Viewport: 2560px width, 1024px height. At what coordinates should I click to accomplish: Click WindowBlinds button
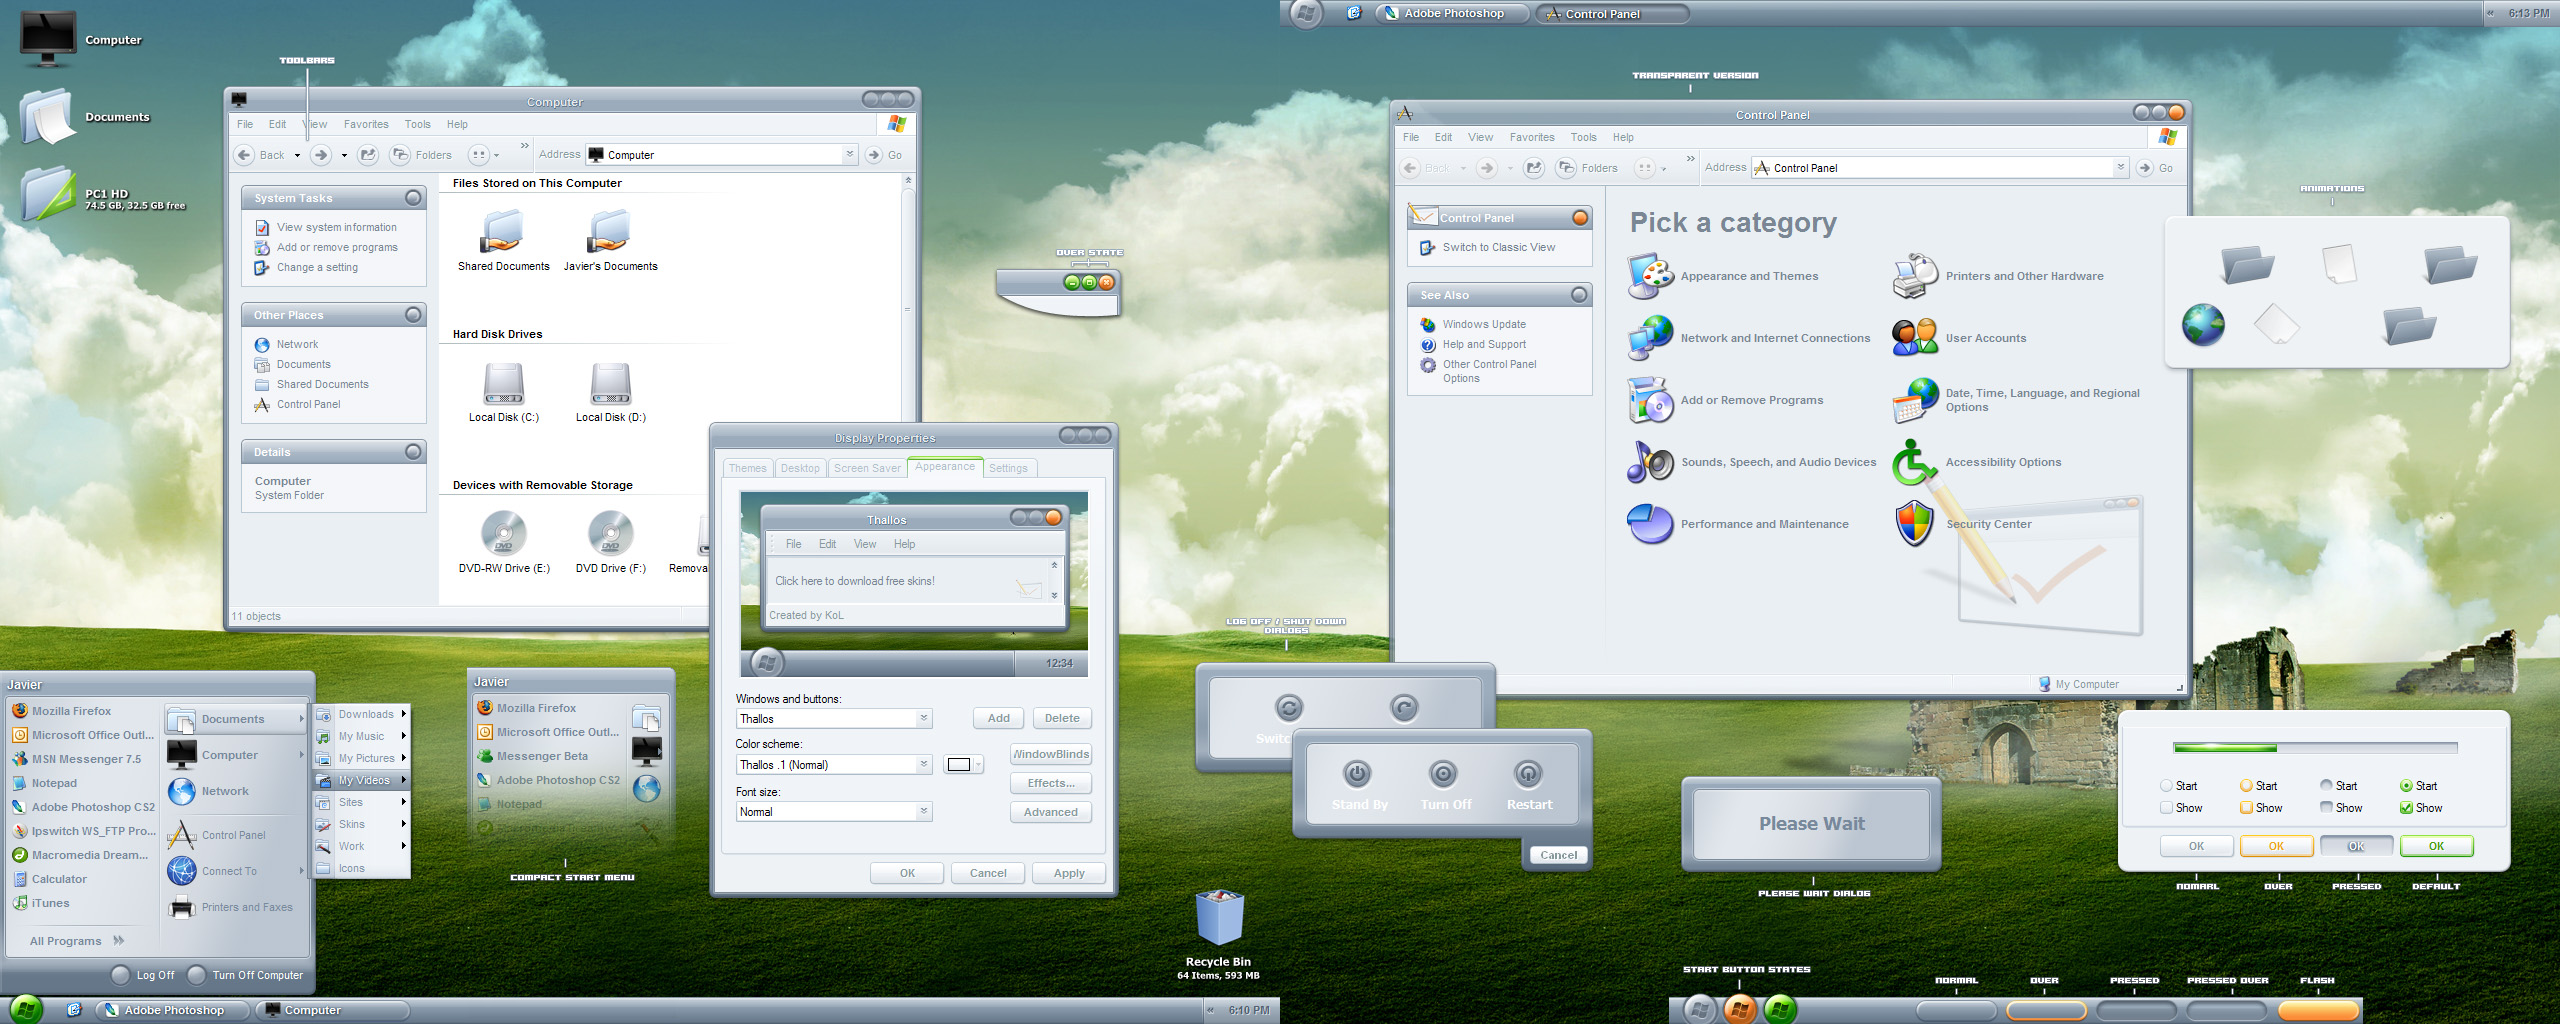(1051, 754)
